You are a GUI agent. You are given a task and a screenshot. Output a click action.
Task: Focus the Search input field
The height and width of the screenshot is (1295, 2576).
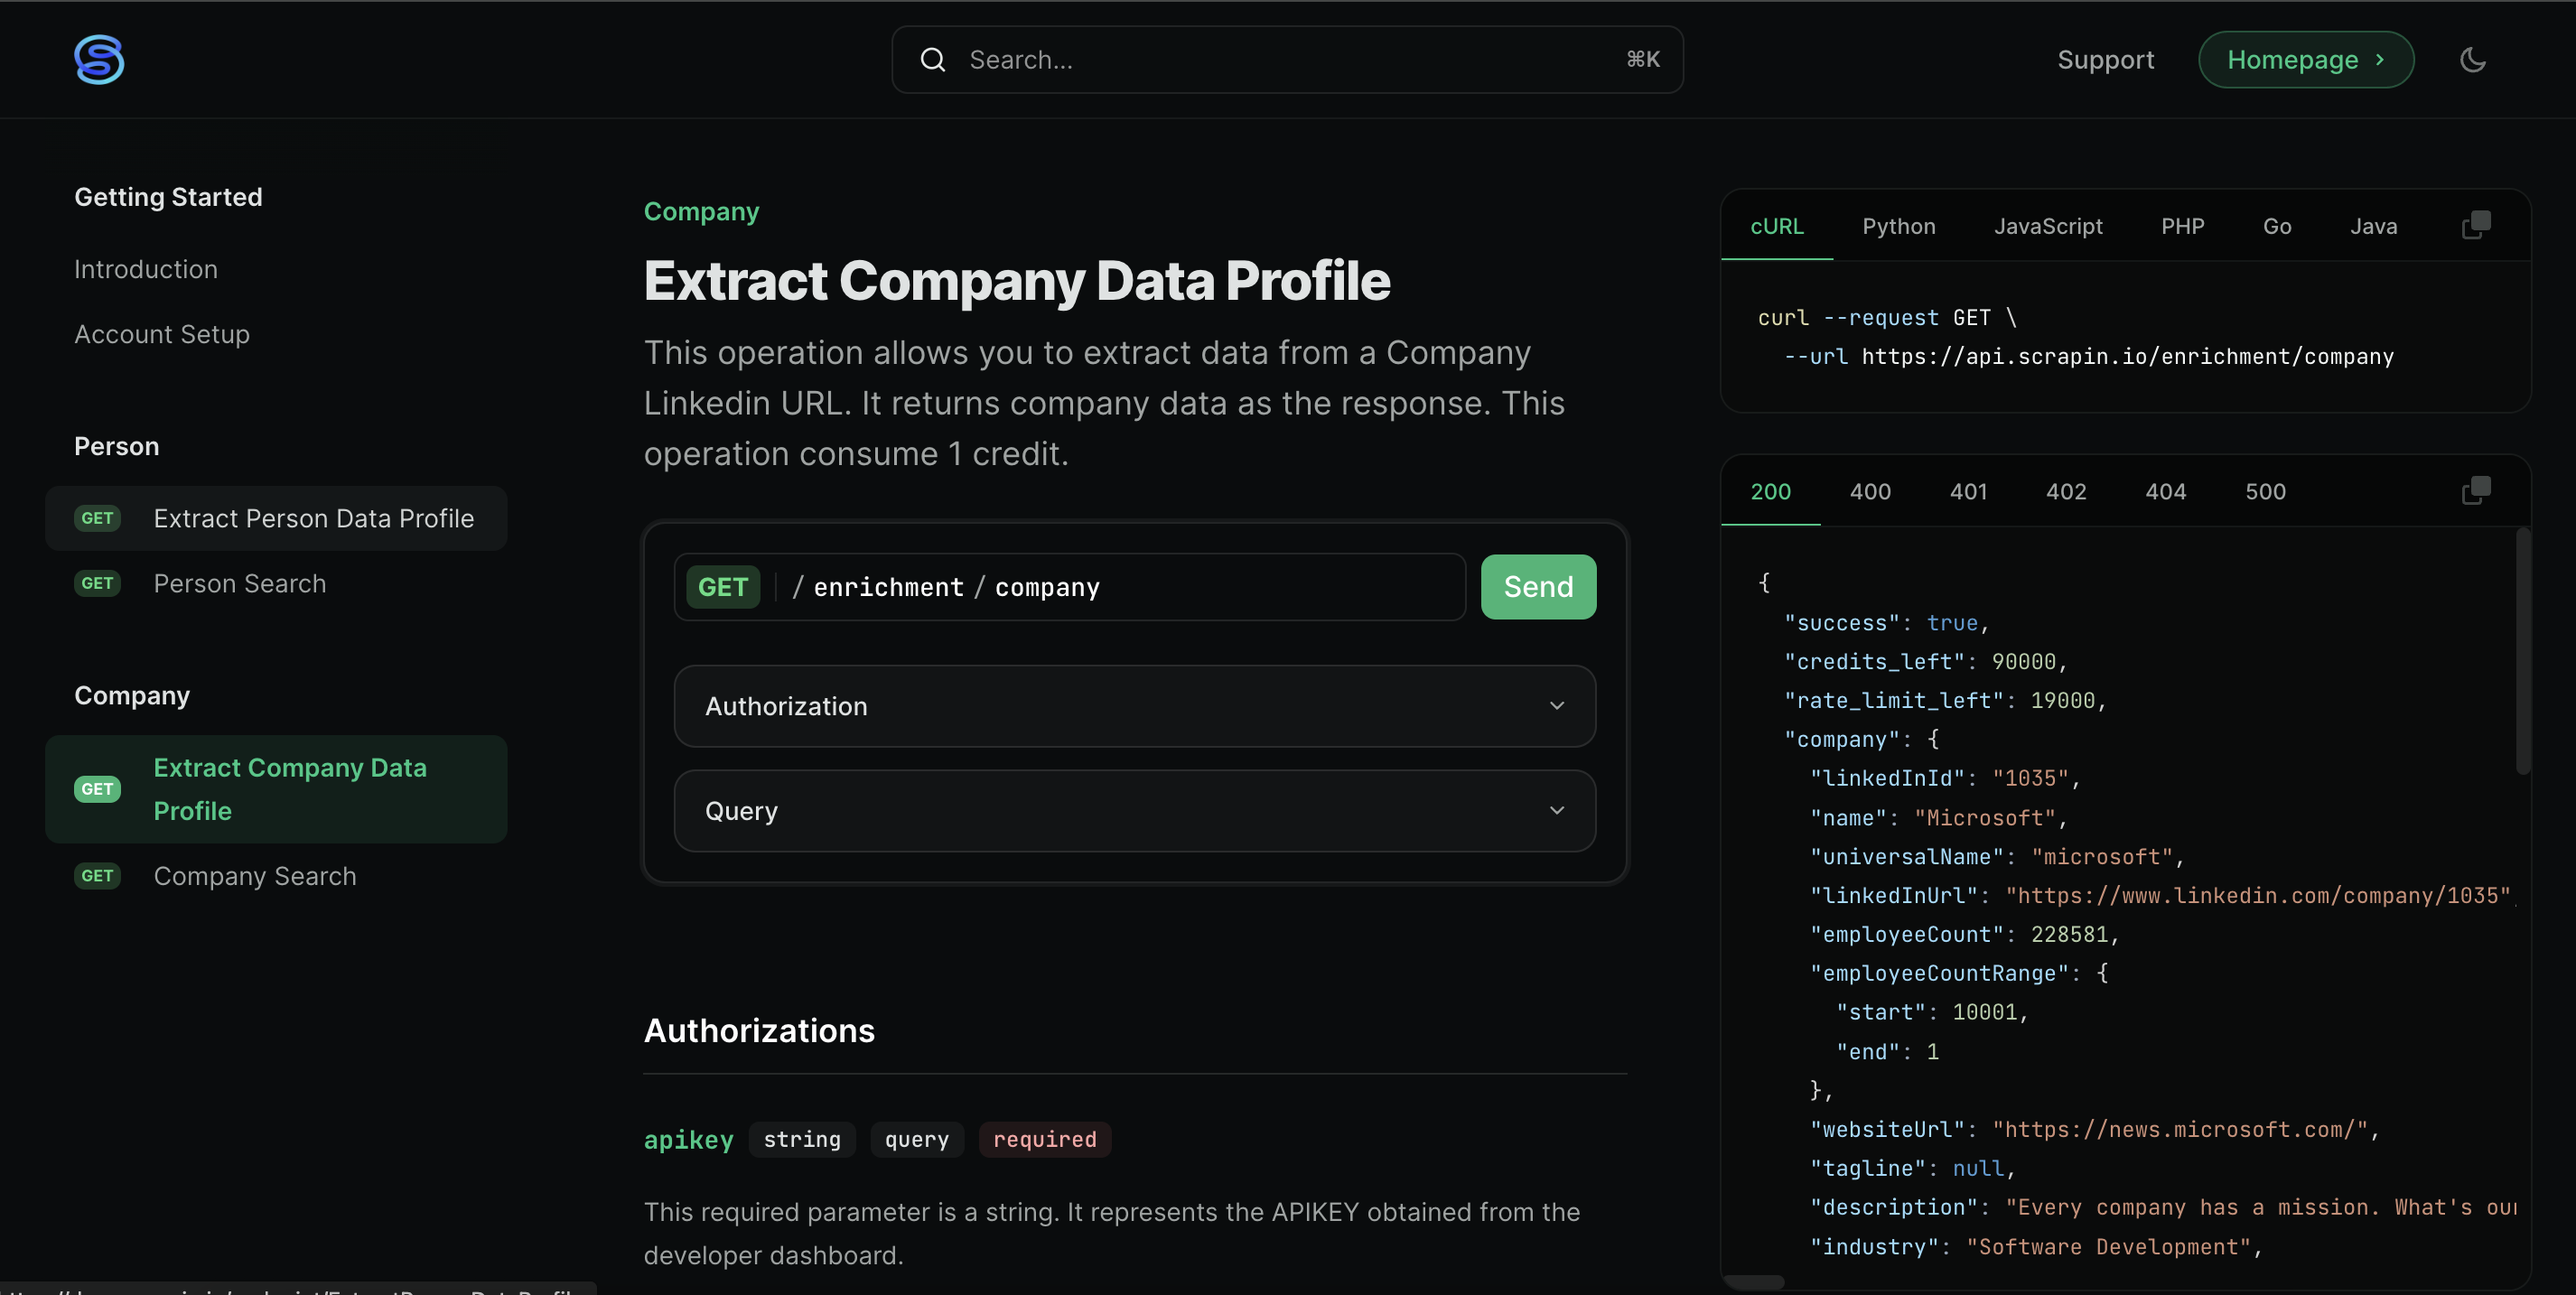point(1287,60)
